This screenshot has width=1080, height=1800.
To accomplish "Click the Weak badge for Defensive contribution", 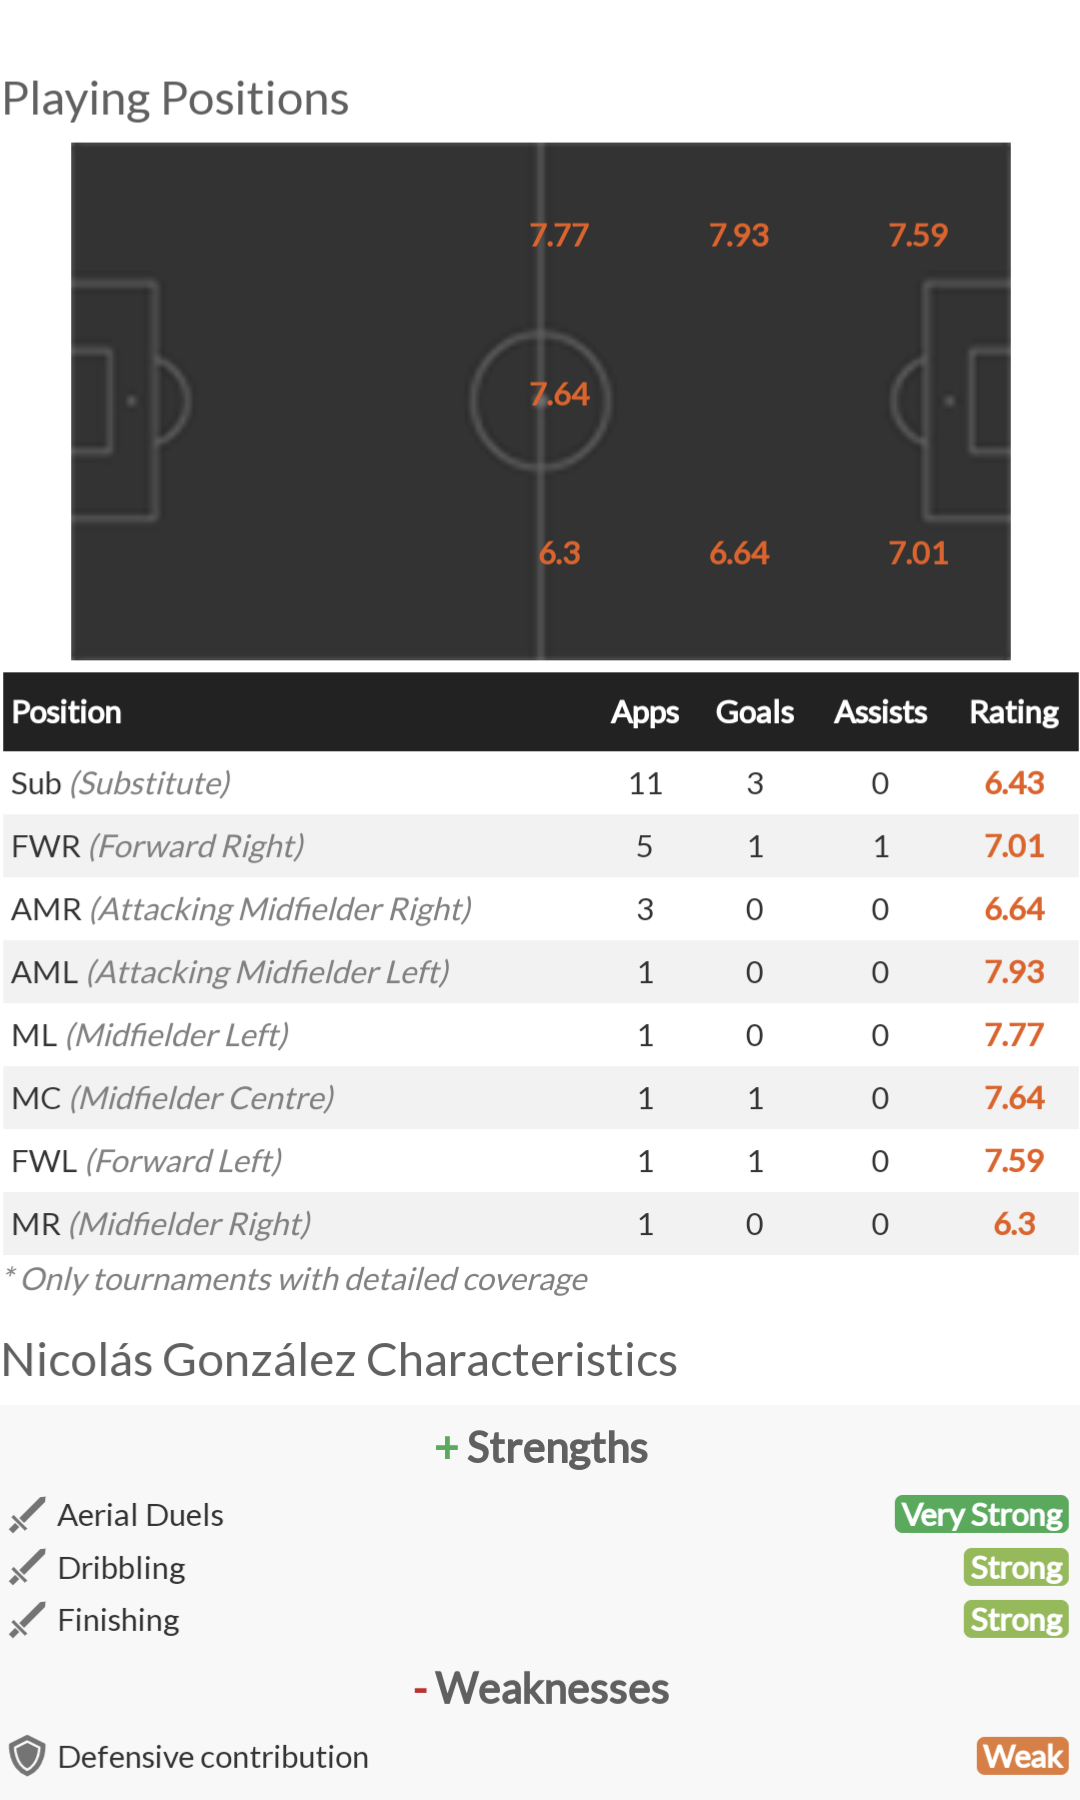I will pos(1023,1756).
